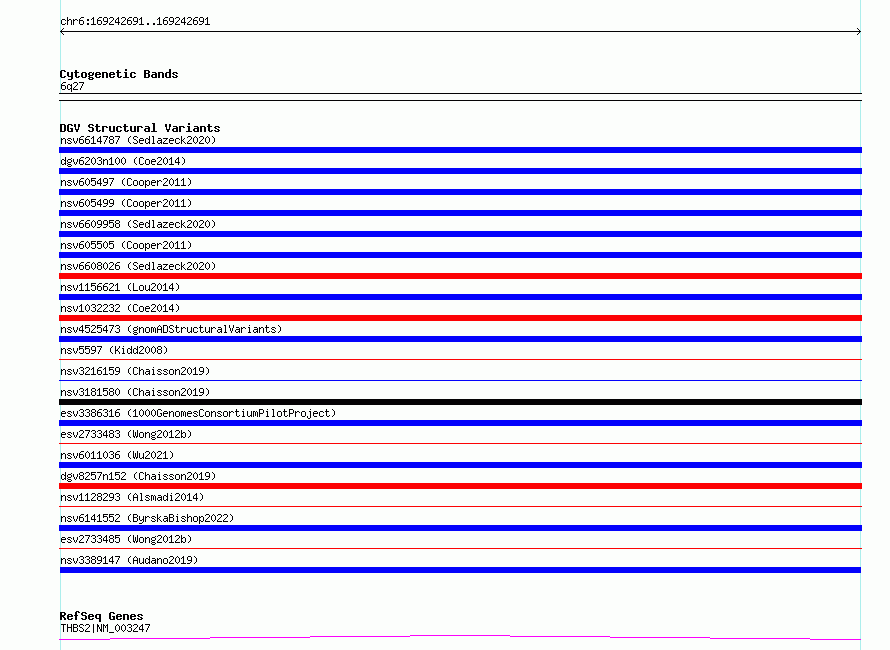Click label nsv5597 (Kidd2008)

[114, 350]
